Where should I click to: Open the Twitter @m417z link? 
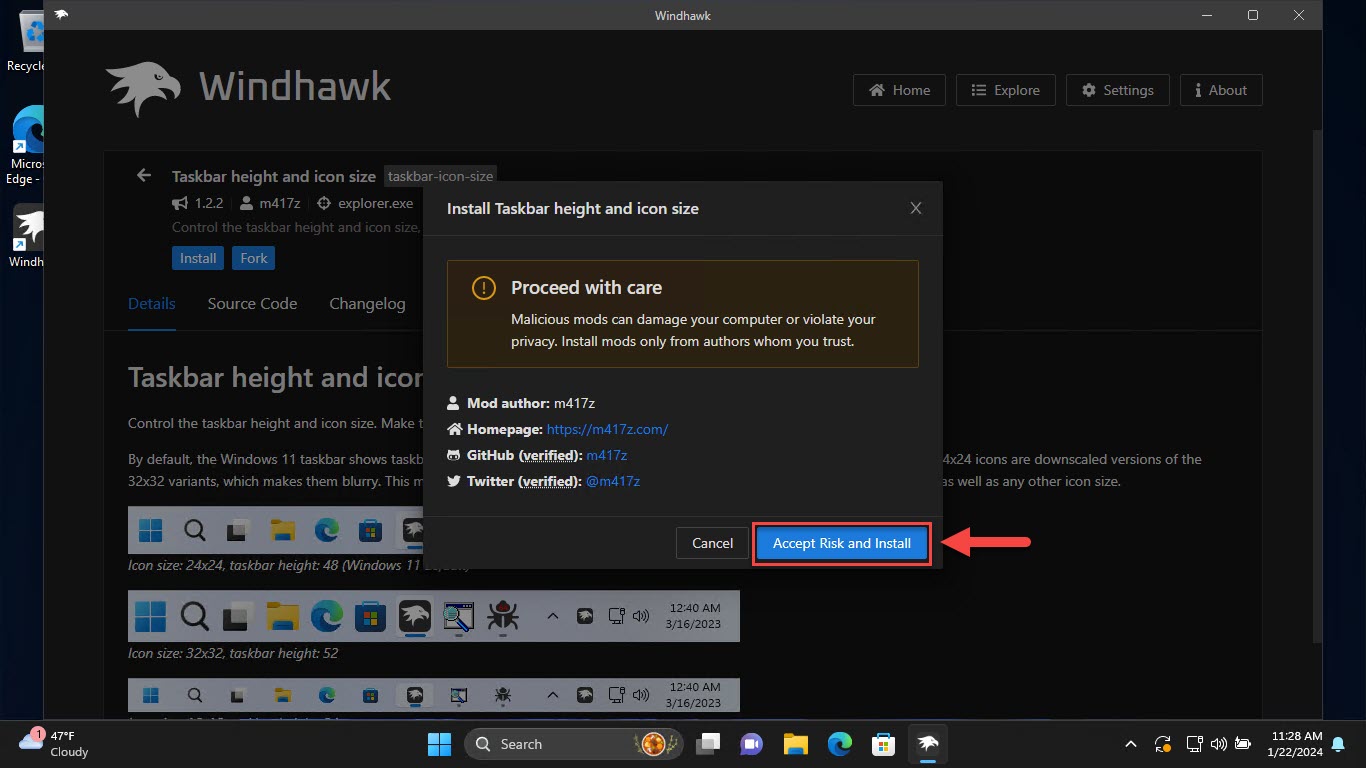click(613, 481)
